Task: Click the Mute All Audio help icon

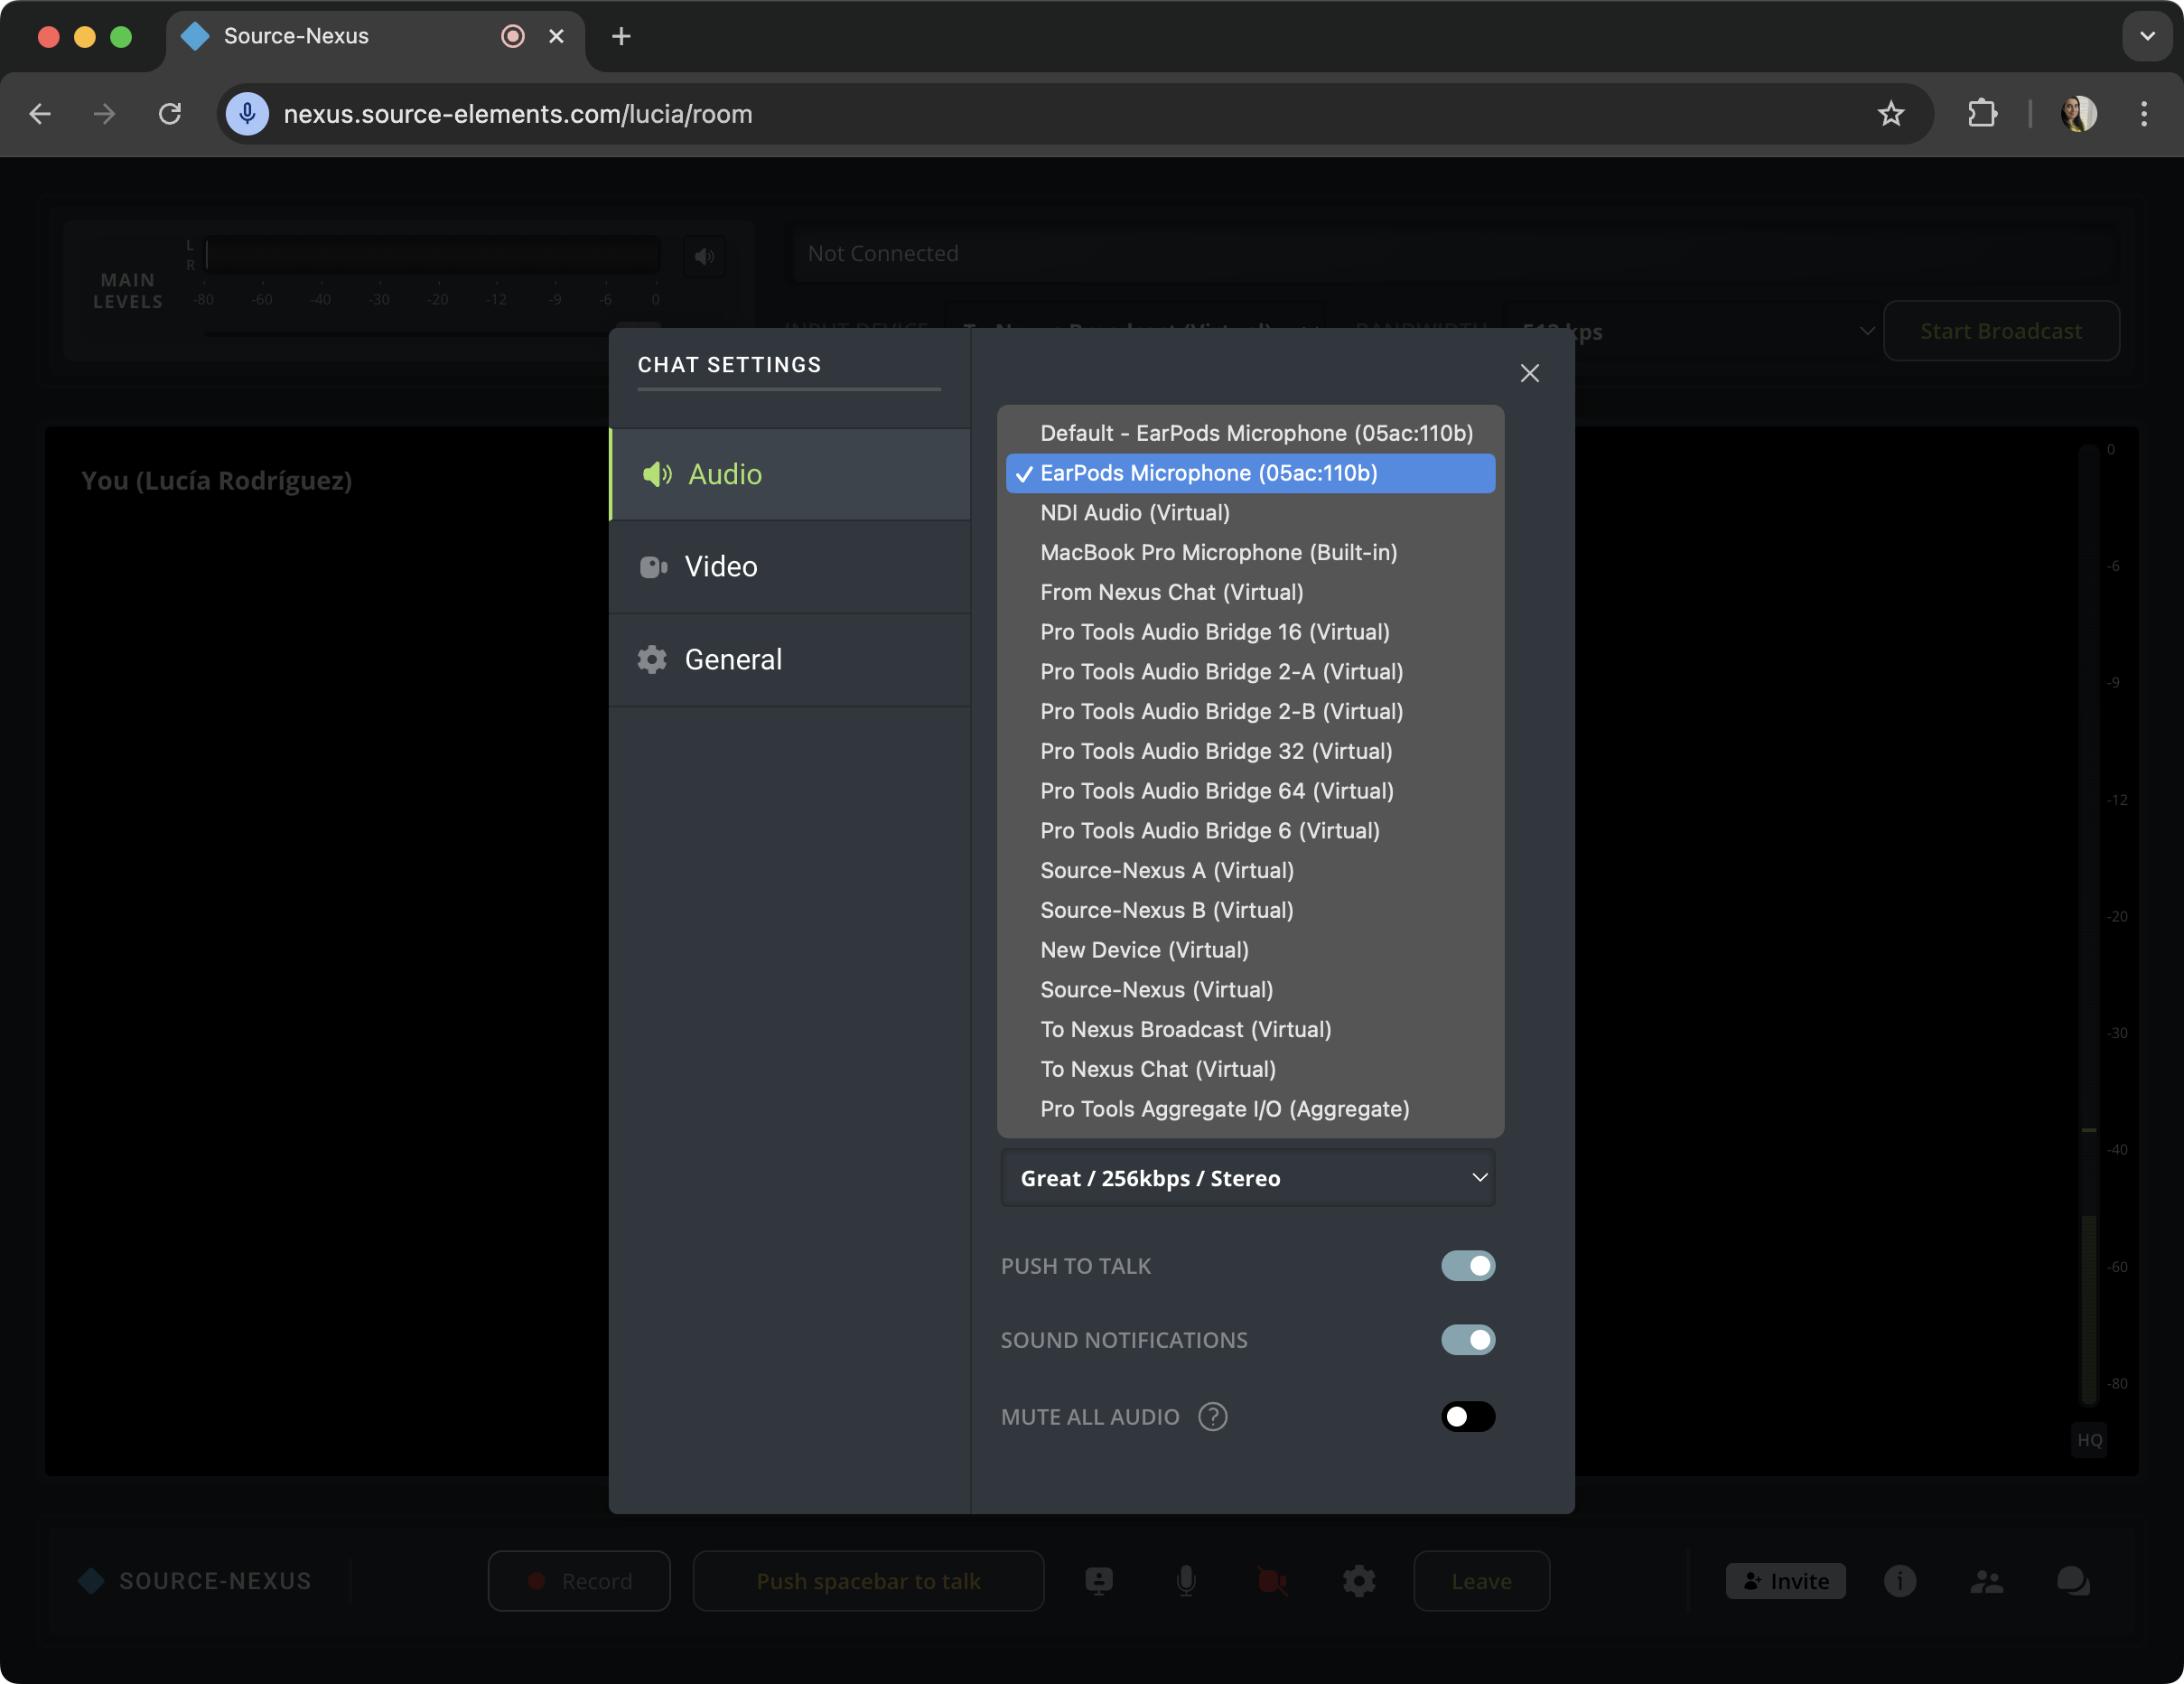Action: (1212, 1417)
